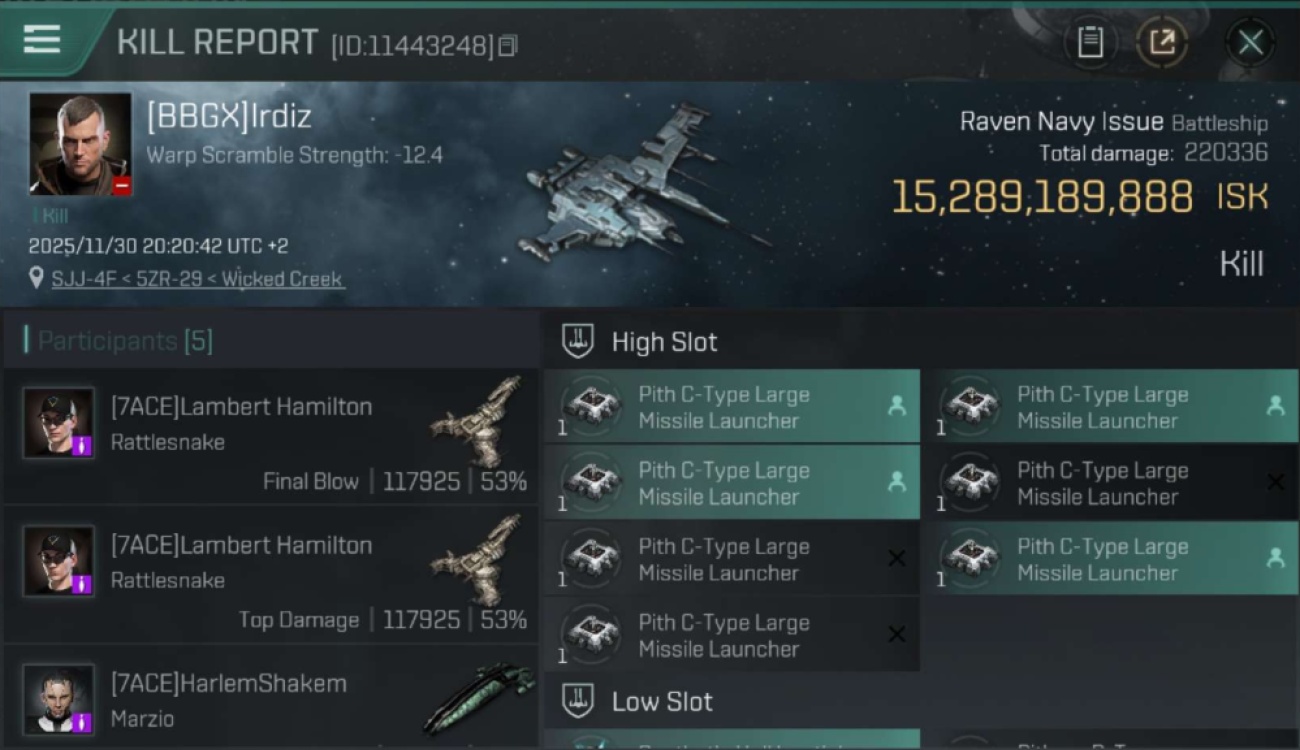Image resolution: width=1300 pixels, height=750 pixels.
Task: Select first Lambert Hamilton participant entry
Action: point(270,435)
